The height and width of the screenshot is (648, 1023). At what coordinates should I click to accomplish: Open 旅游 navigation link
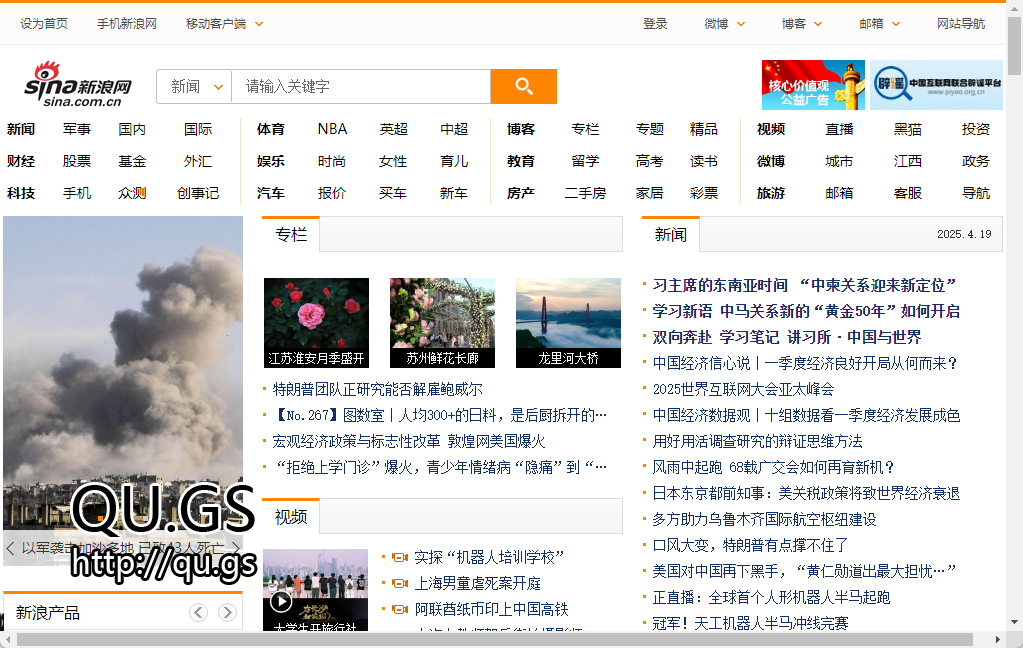point(771,193)
